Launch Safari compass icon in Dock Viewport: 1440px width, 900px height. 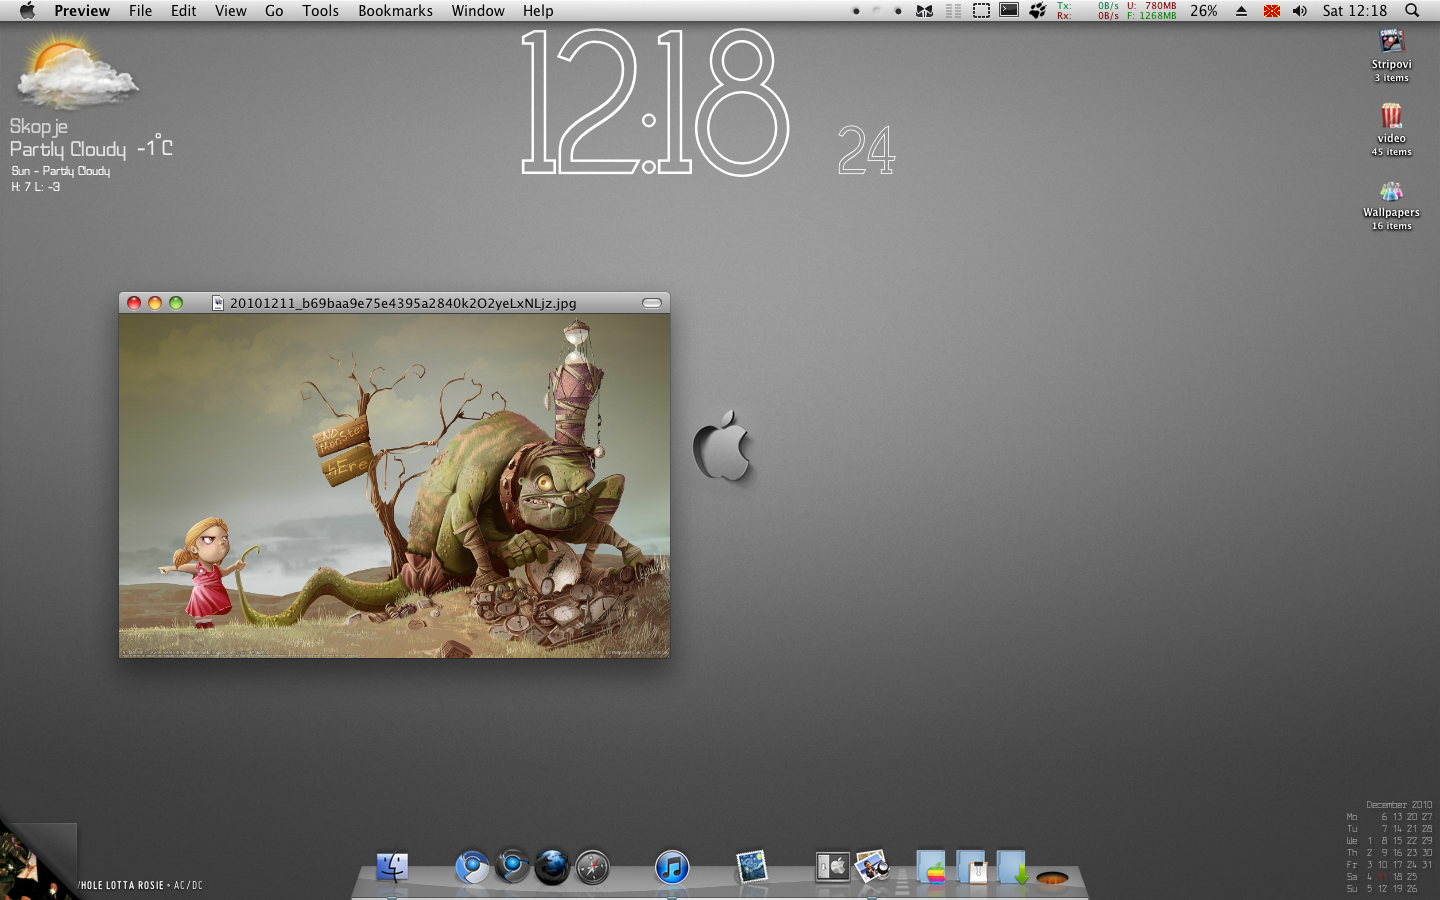(x=592, y=867)
